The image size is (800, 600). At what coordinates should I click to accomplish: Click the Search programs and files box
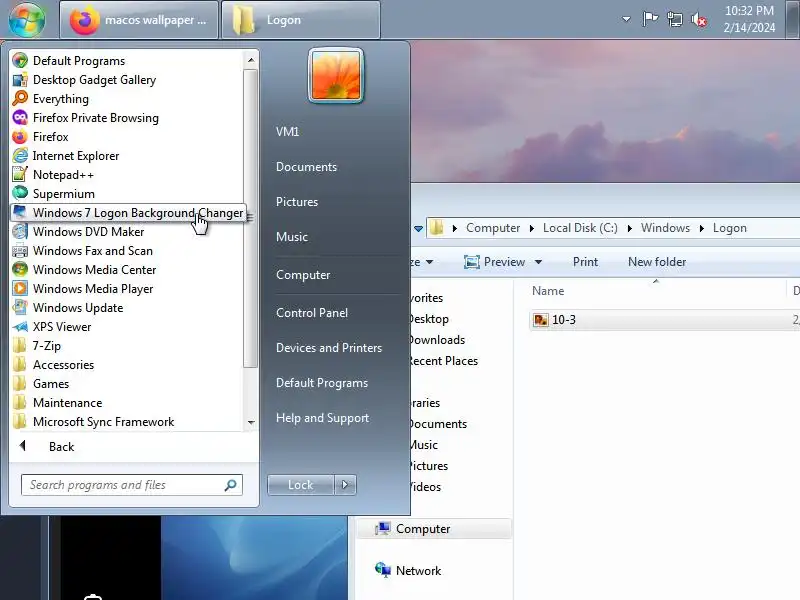[131, 485]
